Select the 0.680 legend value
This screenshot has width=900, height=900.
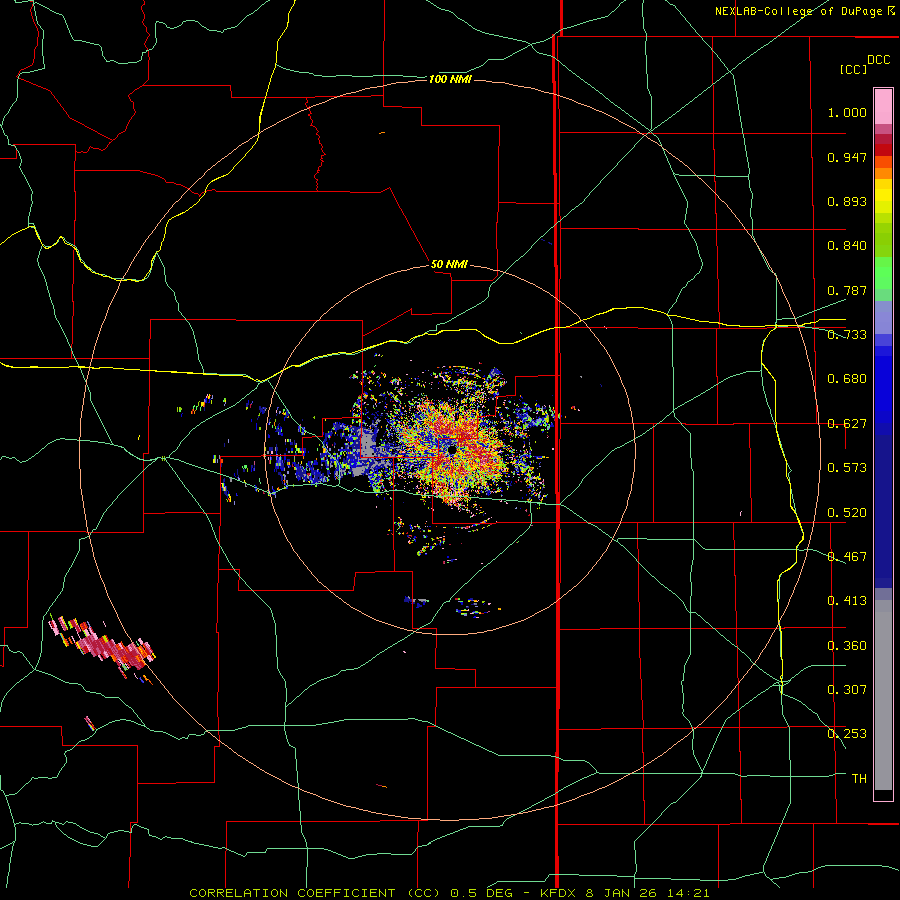pos(847,379)
